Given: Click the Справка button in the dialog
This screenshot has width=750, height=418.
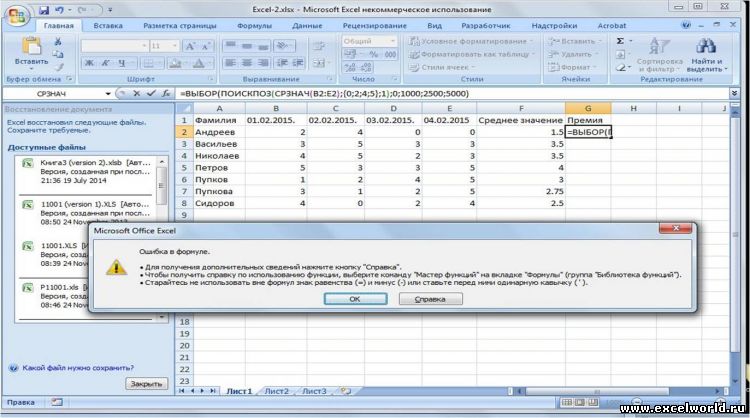Looking at the screenshot, I should point(430,299).
